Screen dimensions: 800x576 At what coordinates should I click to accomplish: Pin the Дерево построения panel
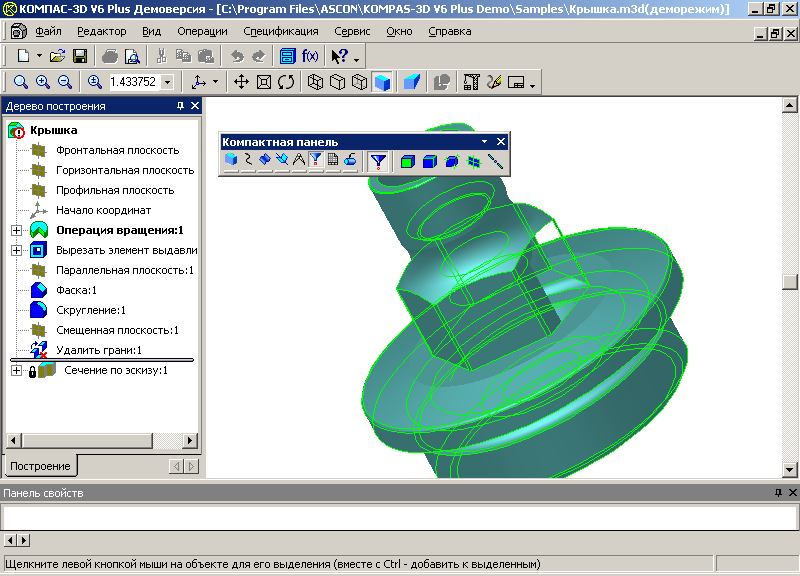pos(180,106)
